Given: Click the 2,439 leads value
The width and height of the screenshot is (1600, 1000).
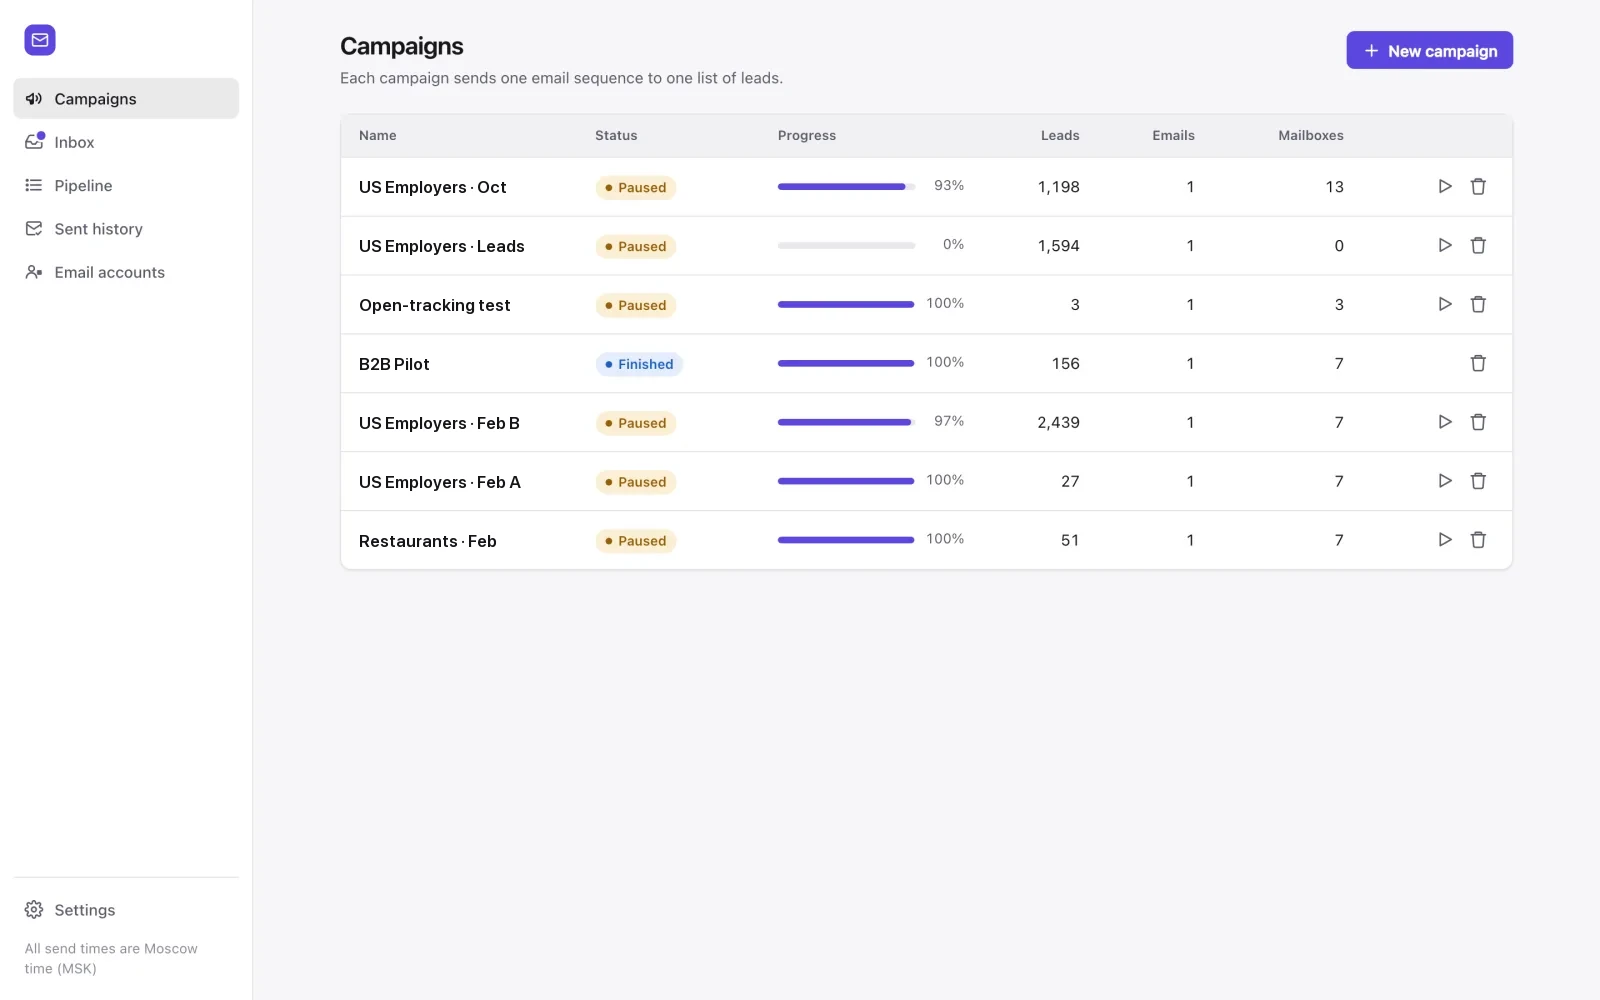Looking at the screenshot, I should [x=1058, y=422].
